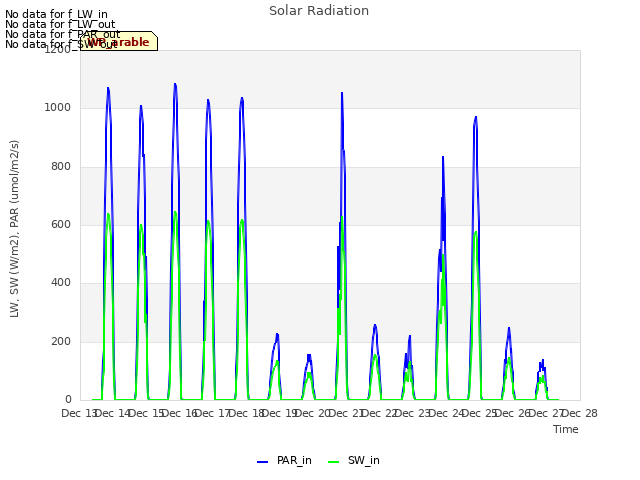Click the PAR_in peak on Dec 17
The height and width of the screenshot is (480, 640).
click(242, 98)
